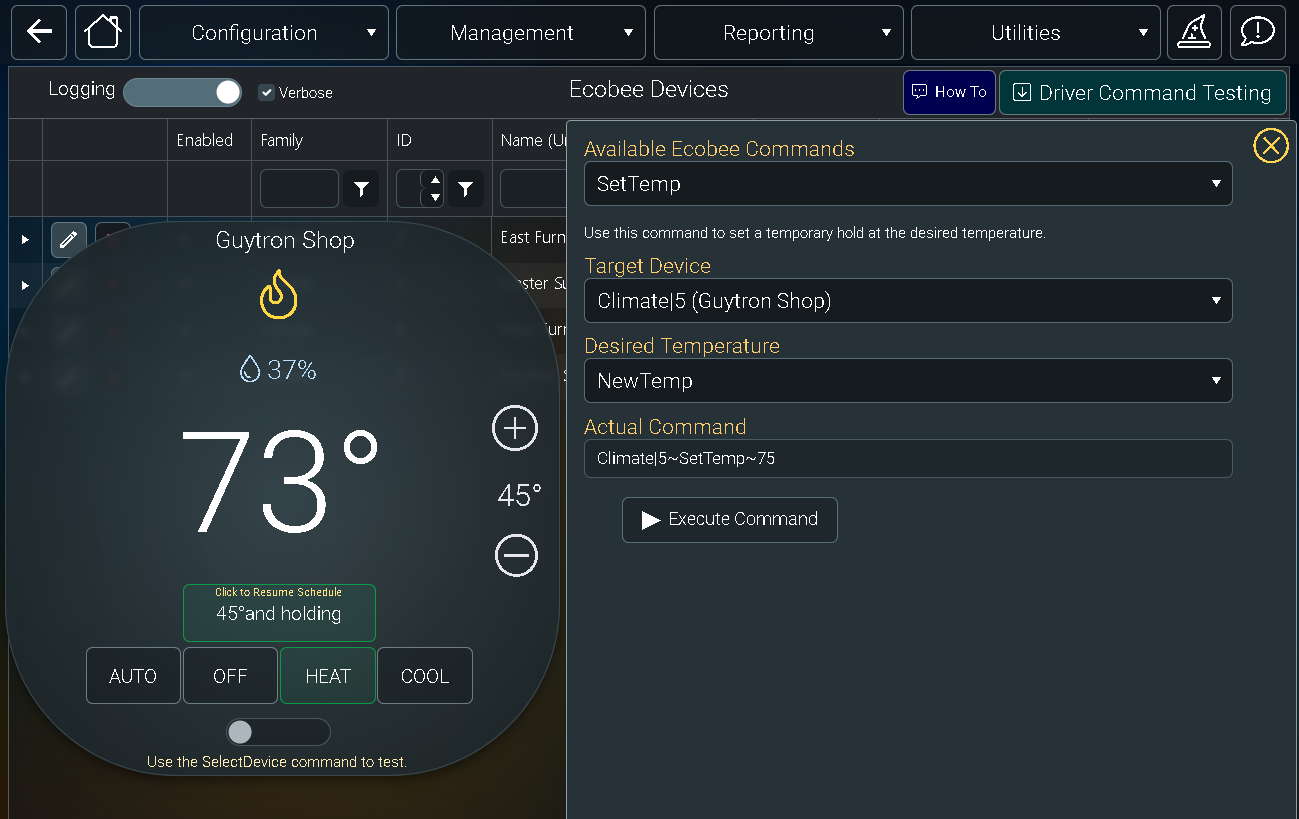Screen dimensions: 1299x819
Task: Click the Family column filter funnel icon
Action: pyautogui.click(x=361, y=188)
